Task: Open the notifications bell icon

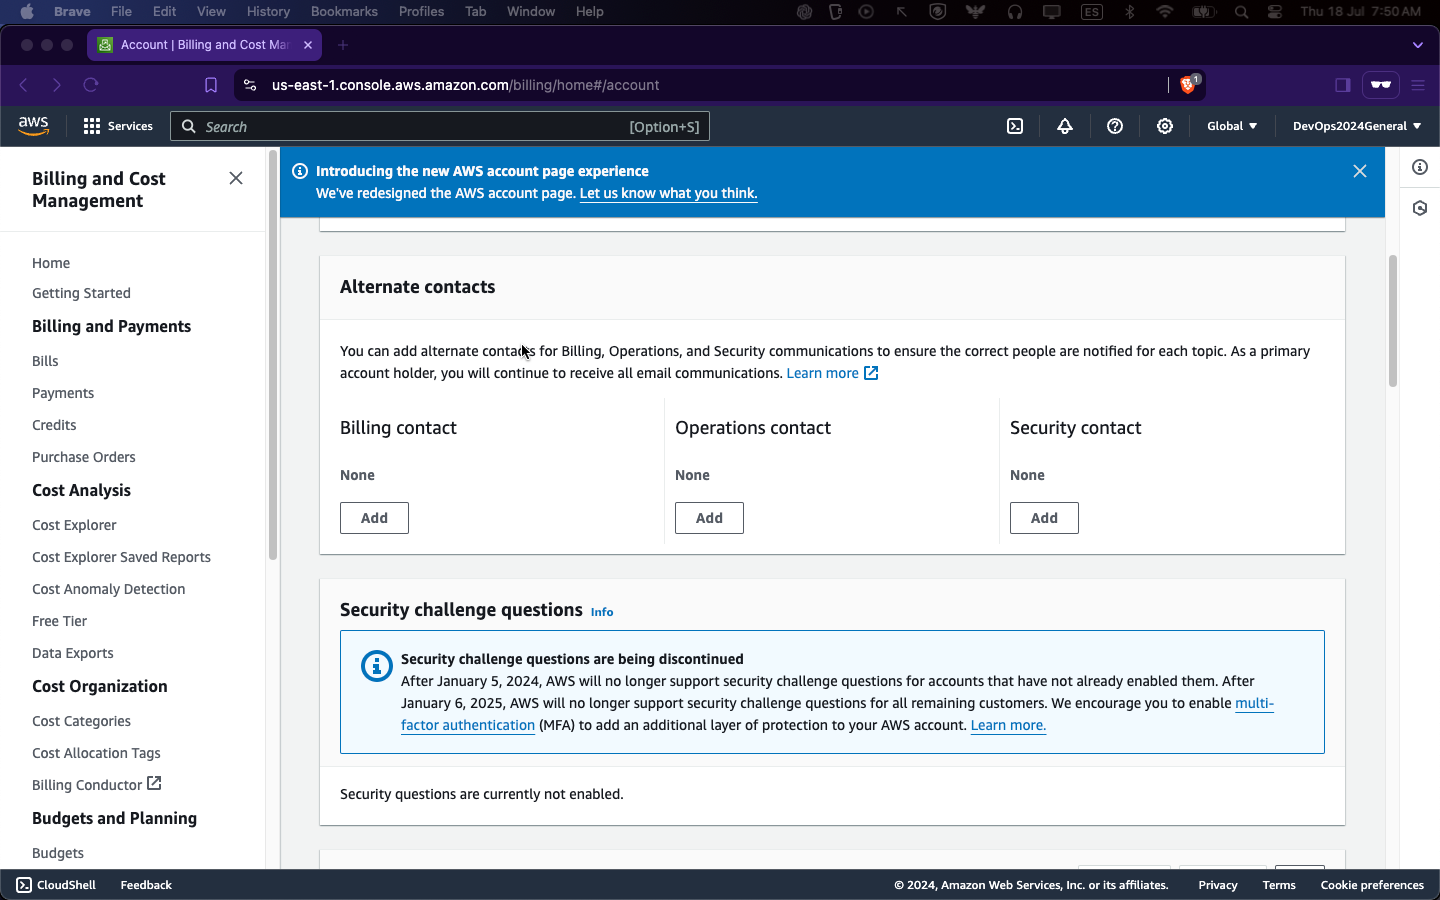Action: (x=1065, y=126)
